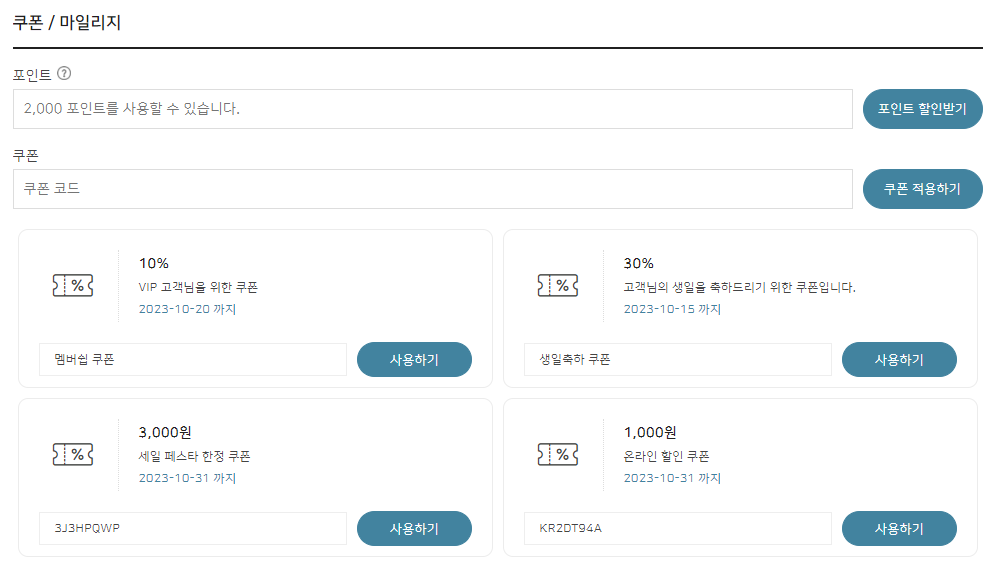Click the 세일 페스타 한정 쿠폰 description
The height and width of the screenshot is (565, 995).
[x=194, y=456]
